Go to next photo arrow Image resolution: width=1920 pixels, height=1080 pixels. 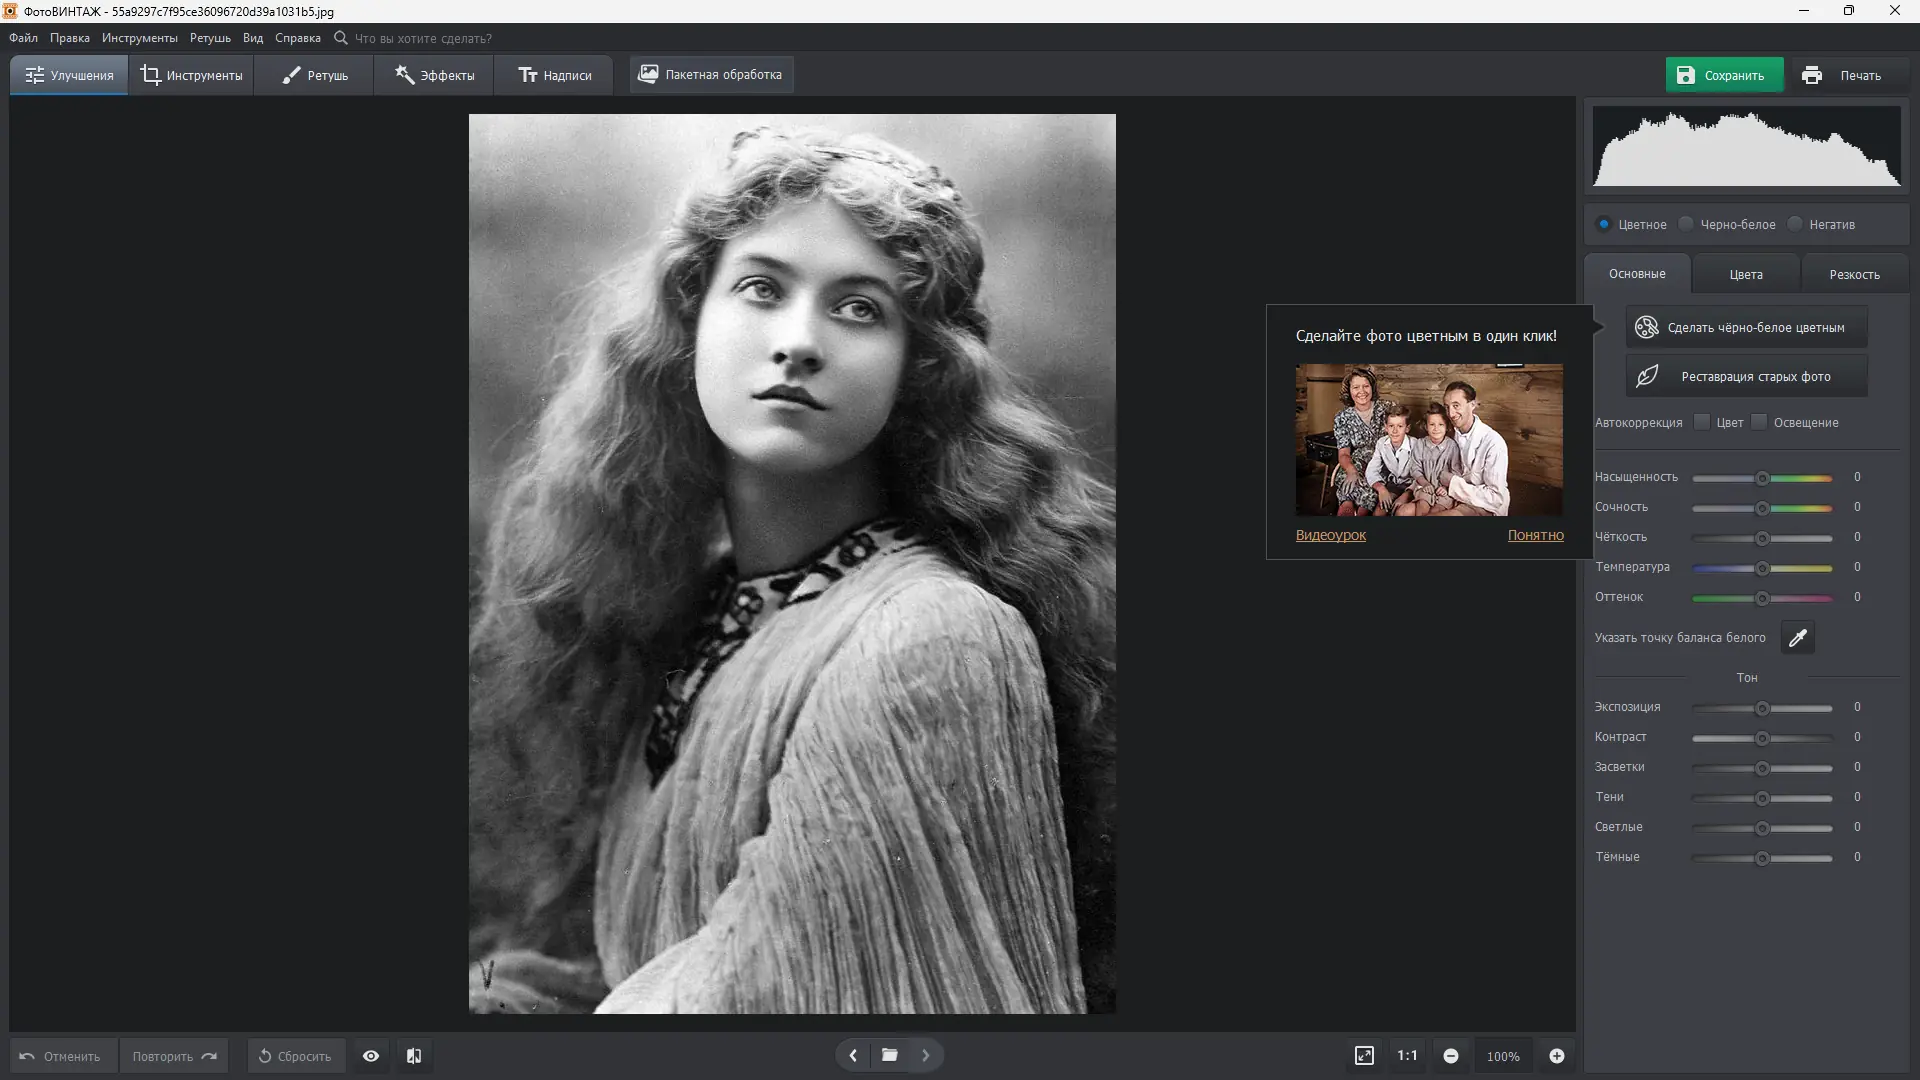[x=926, y=1055]
